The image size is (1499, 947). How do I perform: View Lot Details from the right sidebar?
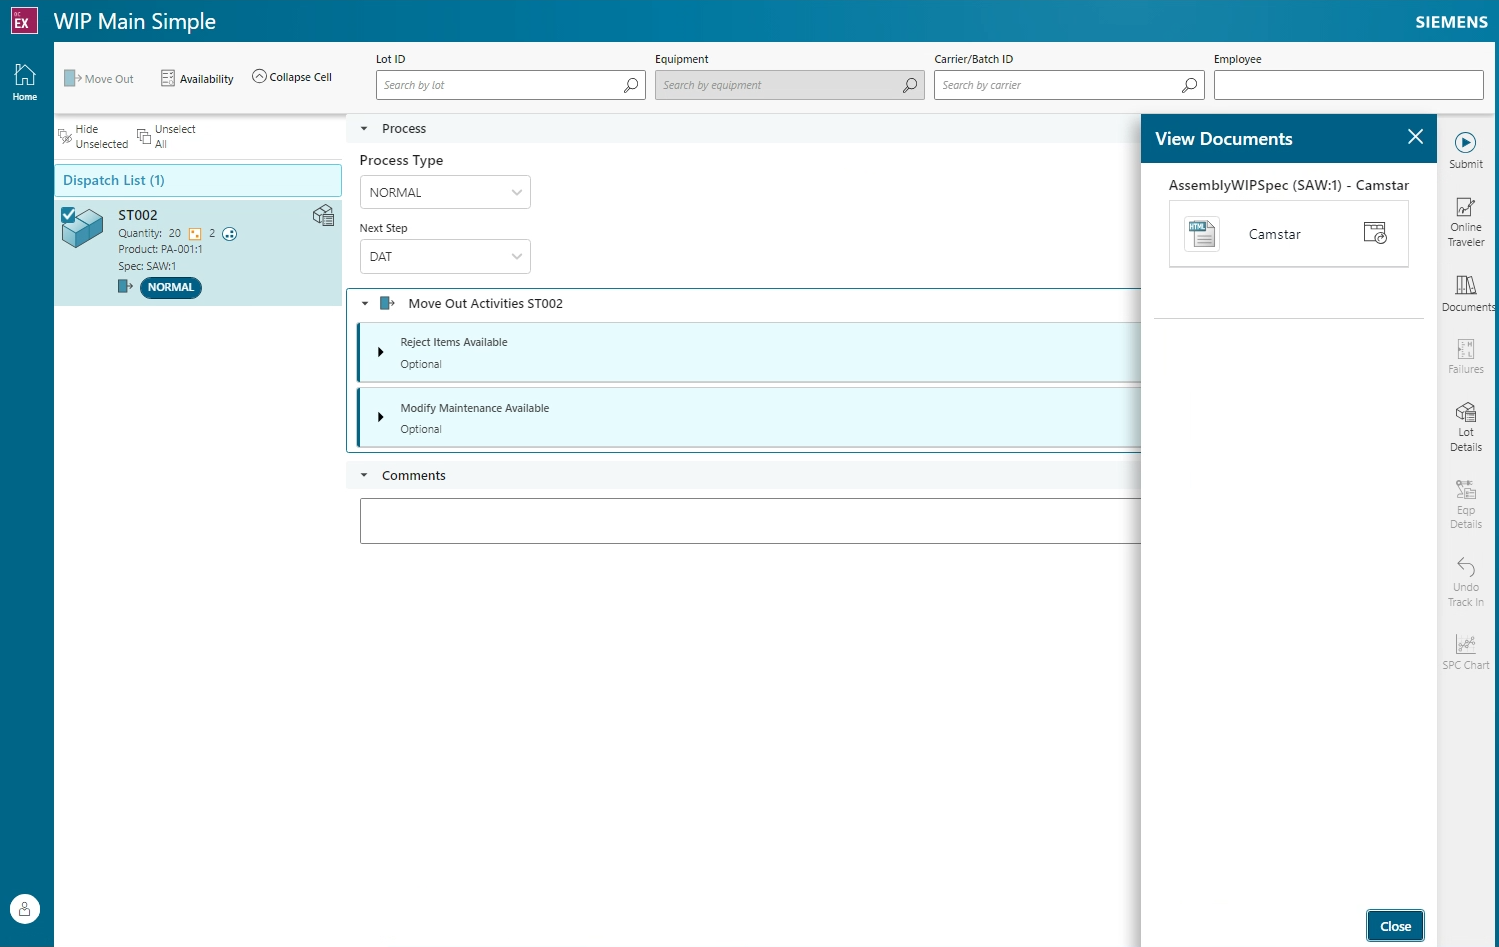[1465, 425]
